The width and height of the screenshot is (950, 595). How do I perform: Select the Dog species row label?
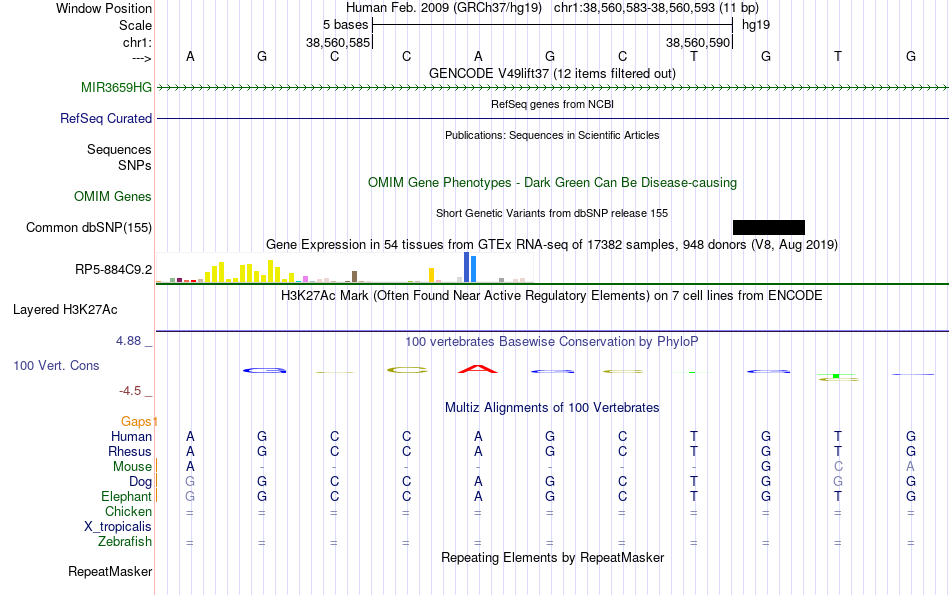pyautogui.click(x=141, y=482)
